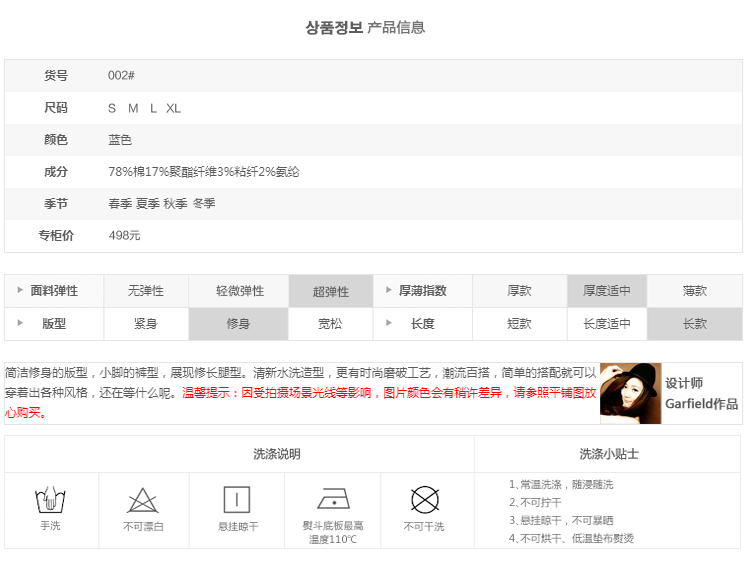Click the 季节 row label

click(x=56, y=204)
